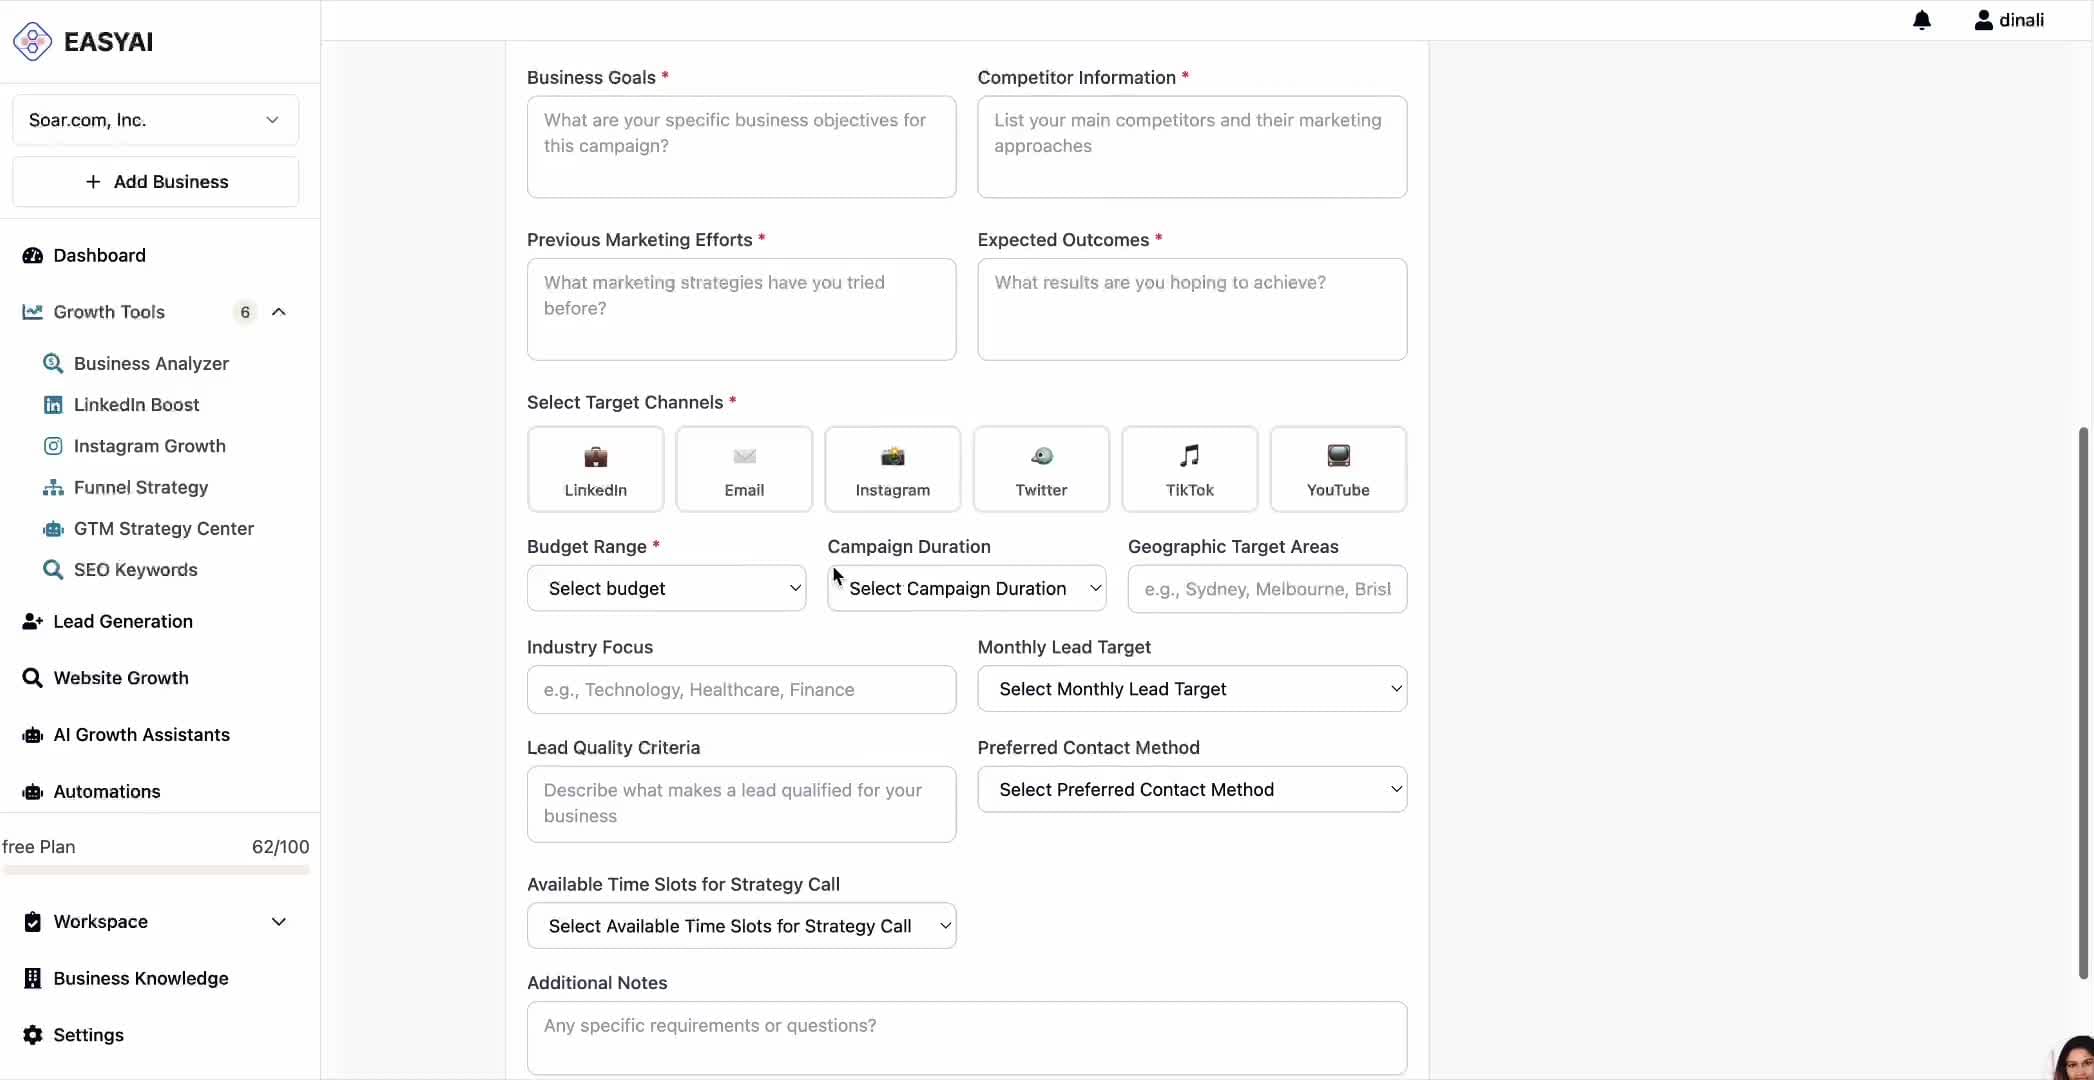Click the Add Business button
2094x1080 pixels.
pos(155,181)
